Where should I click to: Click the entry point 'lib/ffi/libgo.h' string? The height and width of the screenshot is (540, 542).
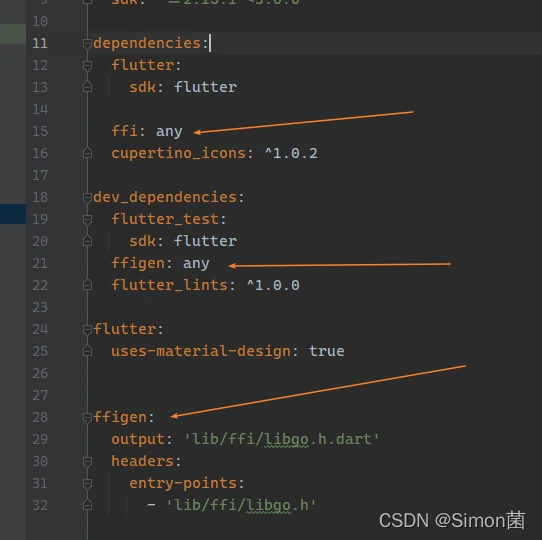pyautogui.click(x=241, y=505)
